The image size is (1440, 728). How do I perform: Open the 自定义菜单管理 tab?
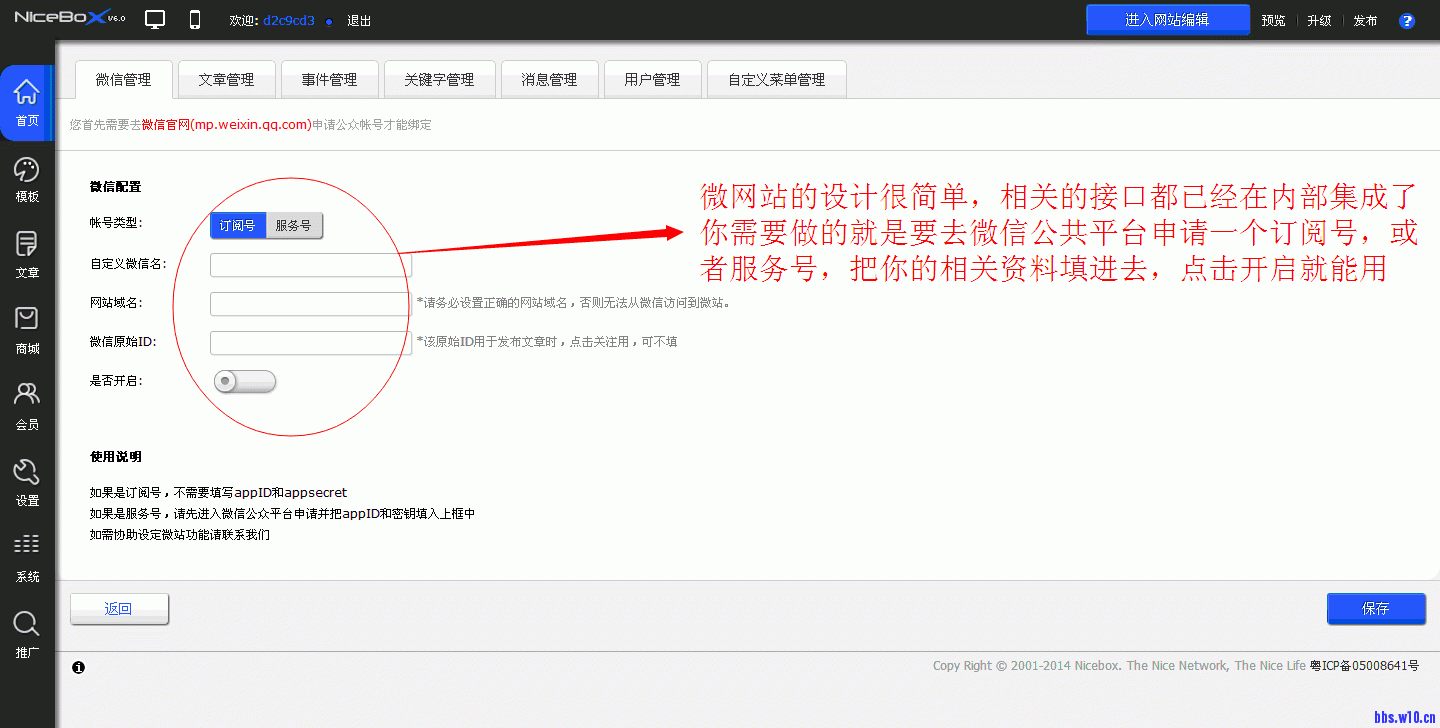(776, 79)
